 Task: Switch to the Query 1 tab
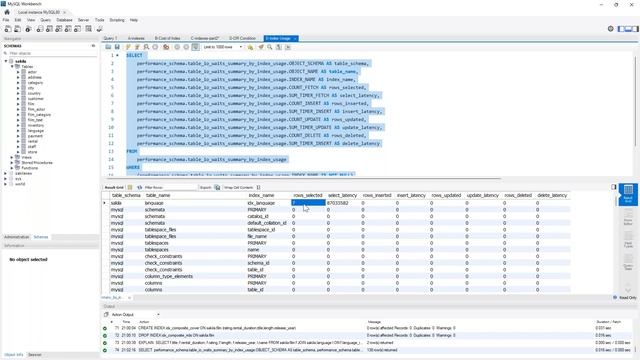point(110,38)
